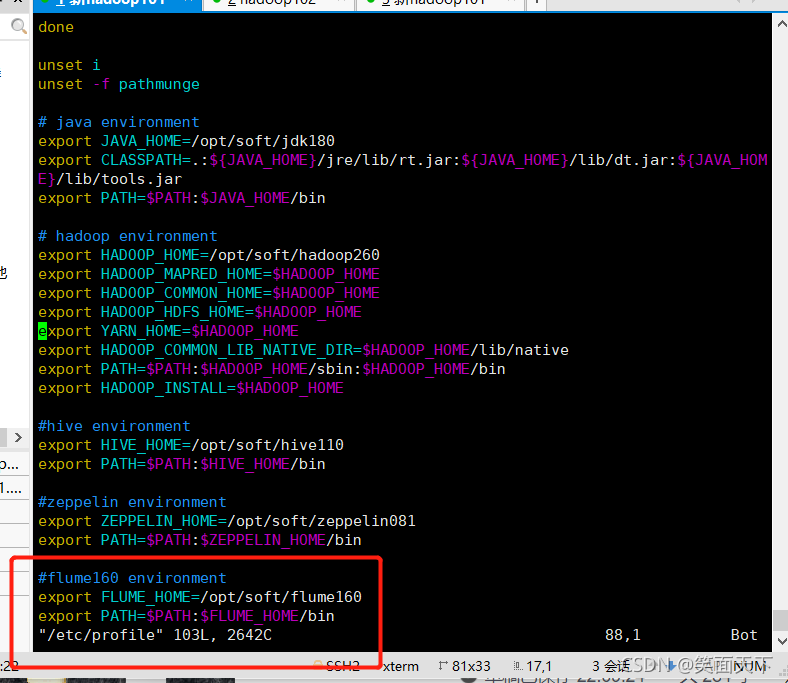Click the '88,1' vim ruler position

click(623, 635)
